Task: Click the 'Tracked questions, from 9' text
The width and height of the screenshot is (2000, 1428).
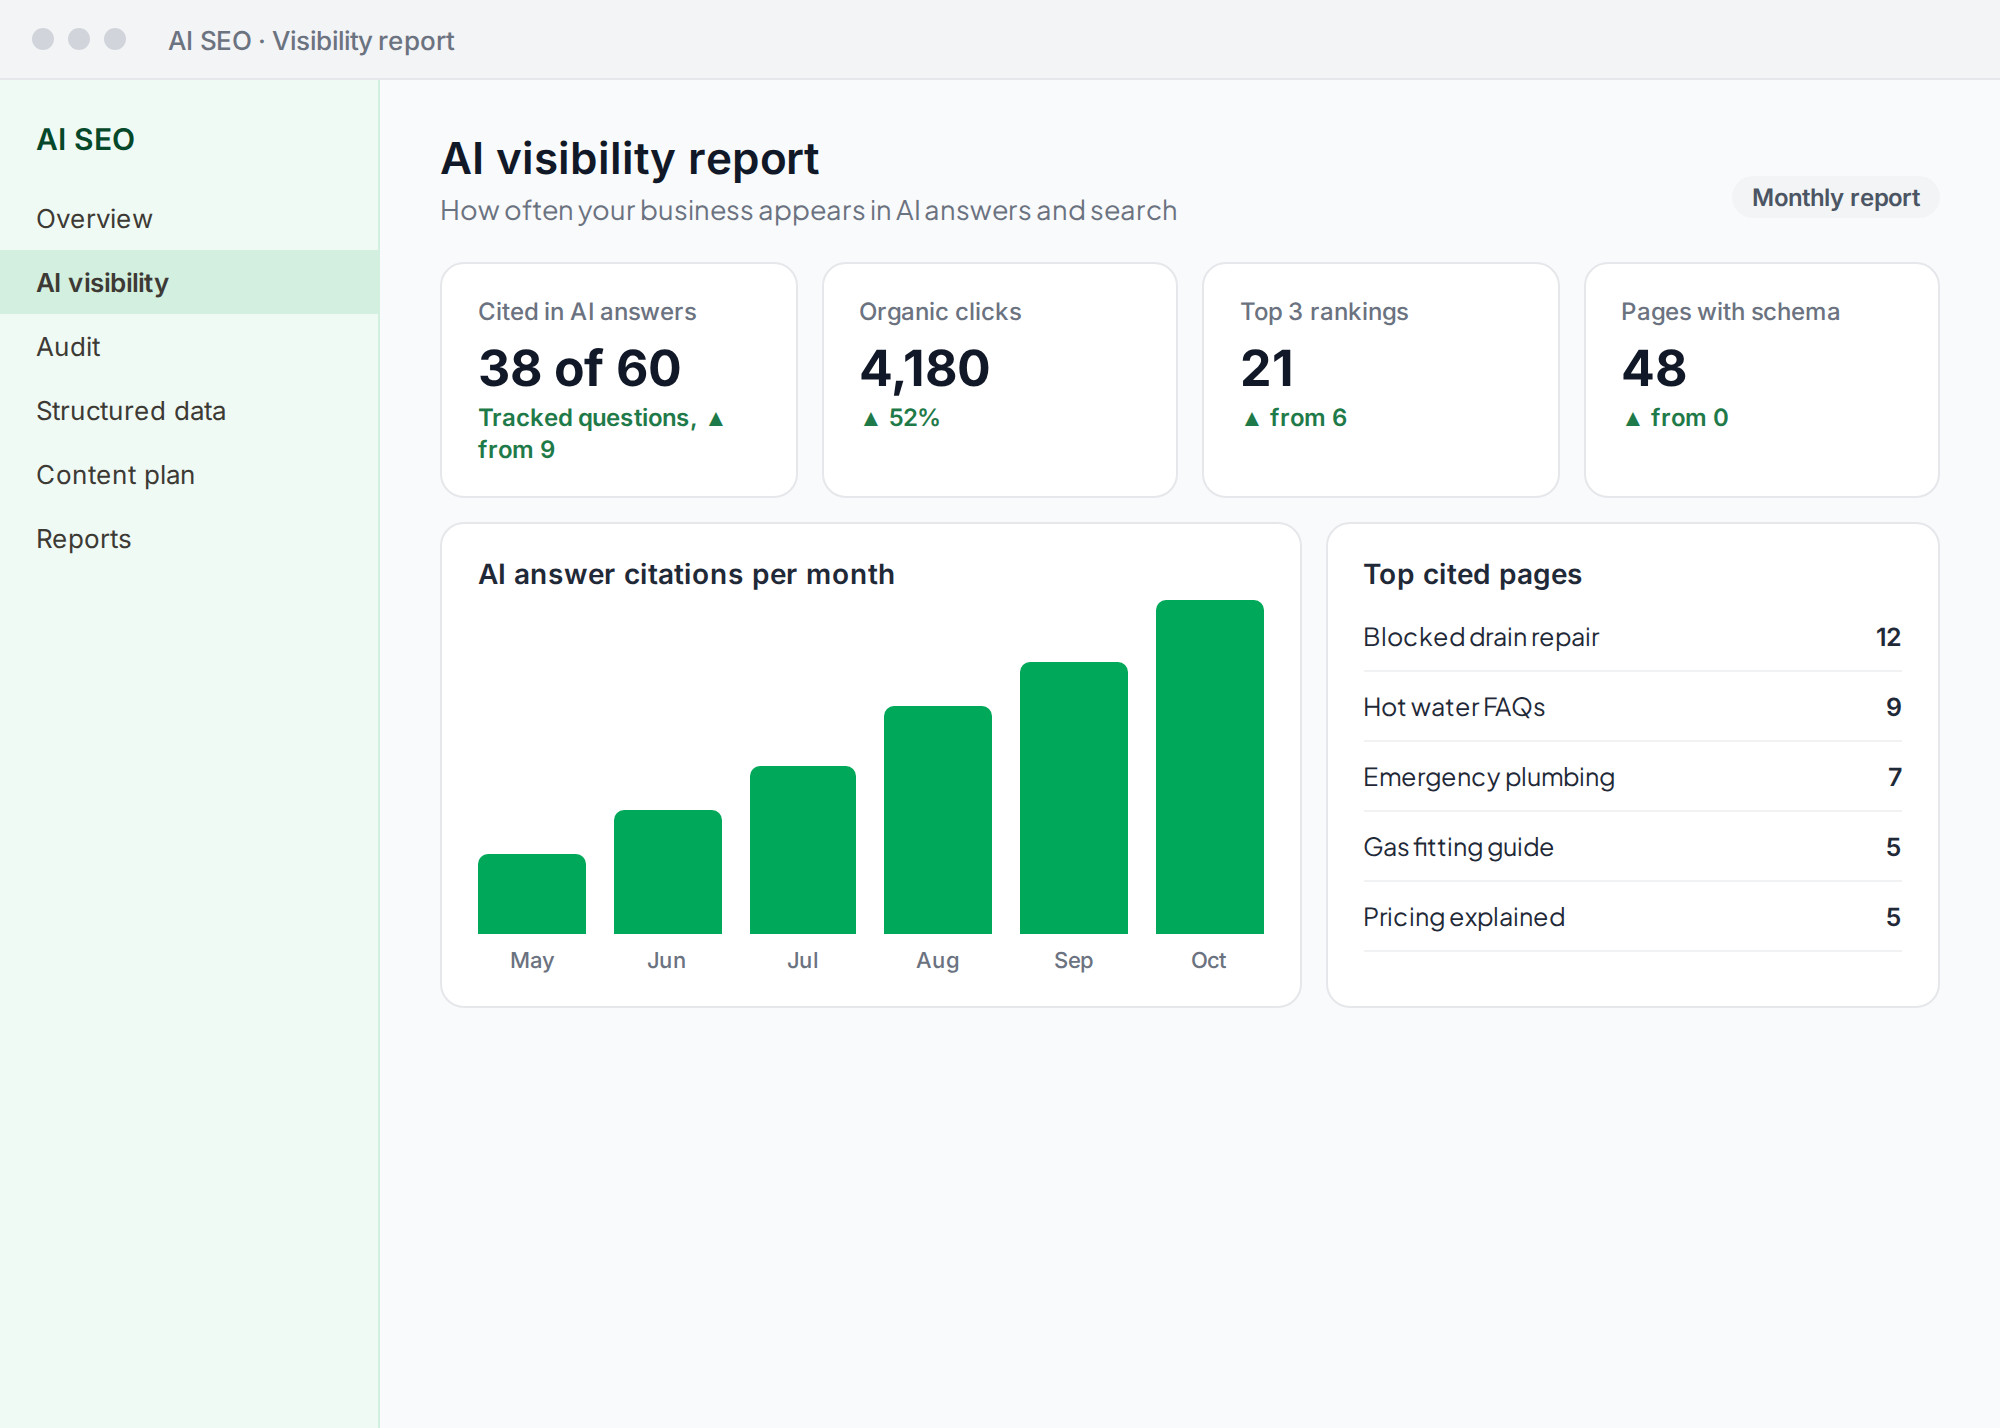Action: point(601,433)
